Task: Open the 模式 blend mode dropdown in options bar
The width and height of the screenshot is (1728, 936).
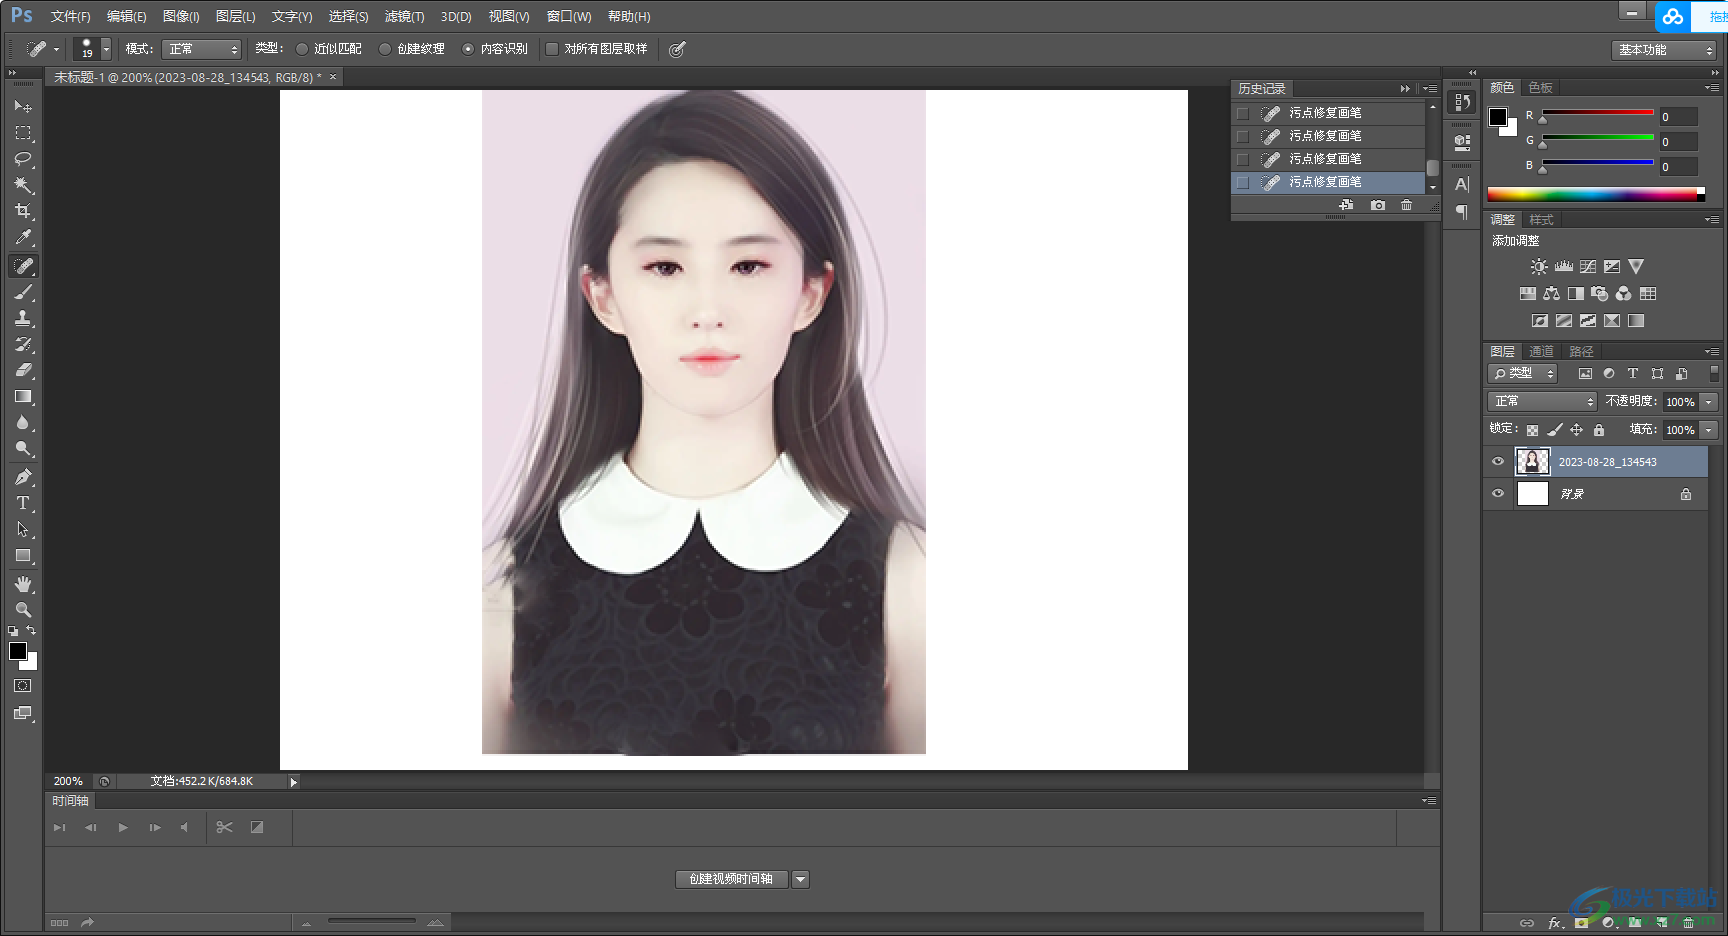Action: click(201, 49)
